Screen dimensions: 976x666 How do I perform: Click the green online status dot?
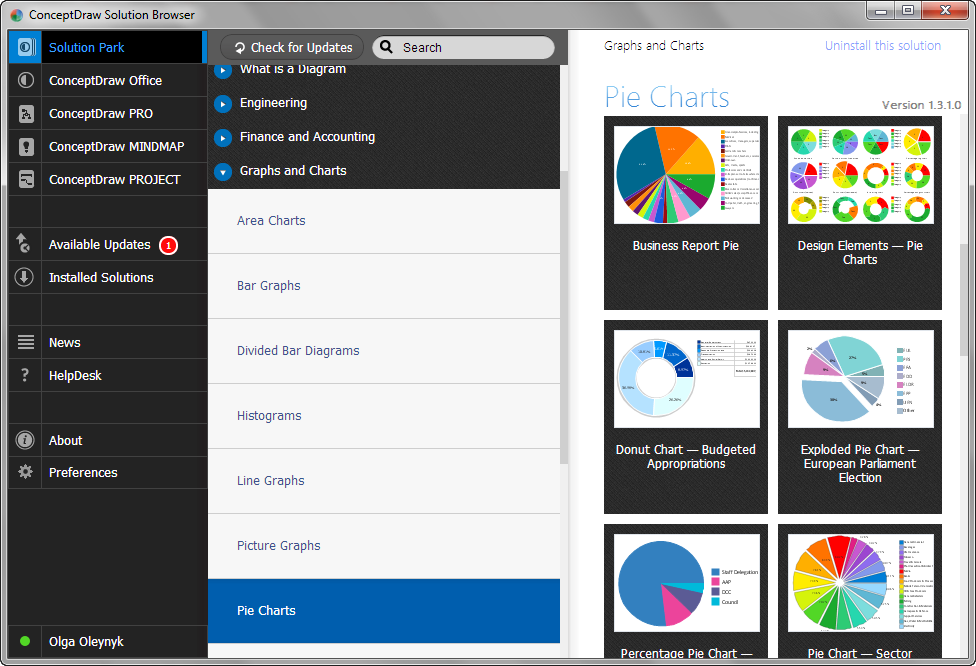(25, 641)
